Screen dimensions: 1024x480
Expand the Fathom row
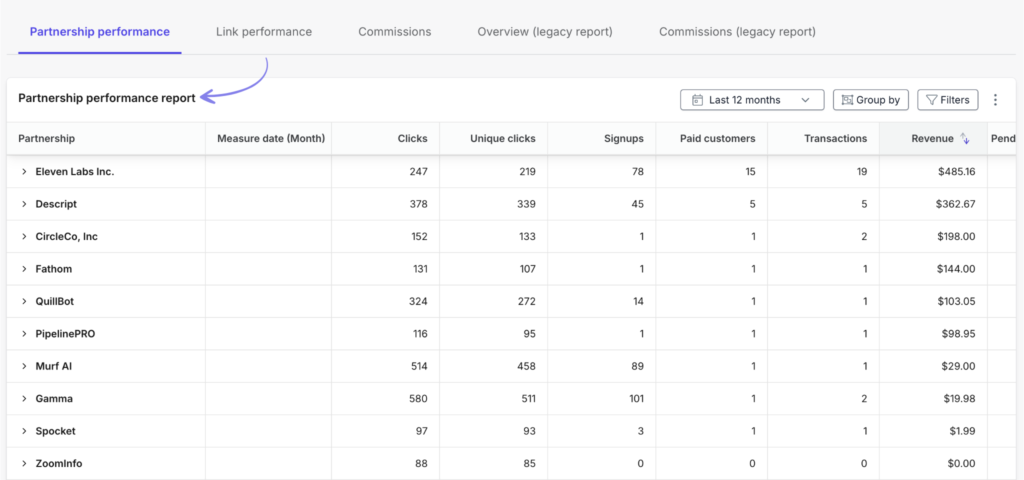24,269
